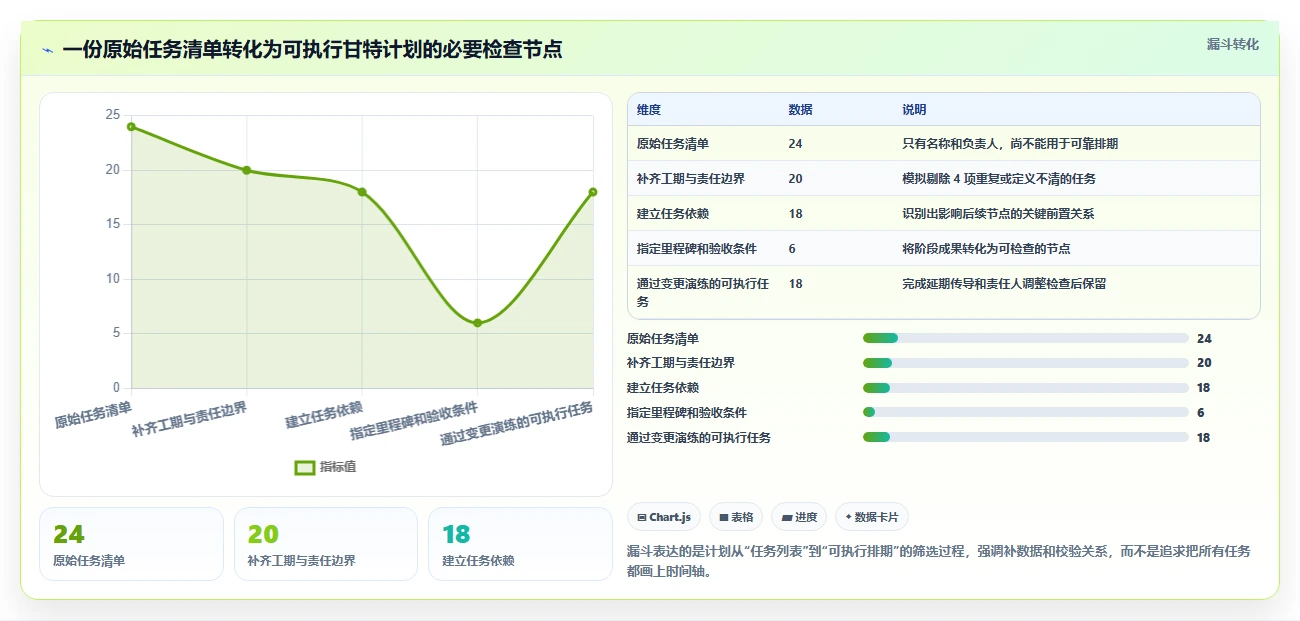The image size is (1300, 621).
Task: Click the lightning icon beside the title
Action: click(x=47, y=50)
